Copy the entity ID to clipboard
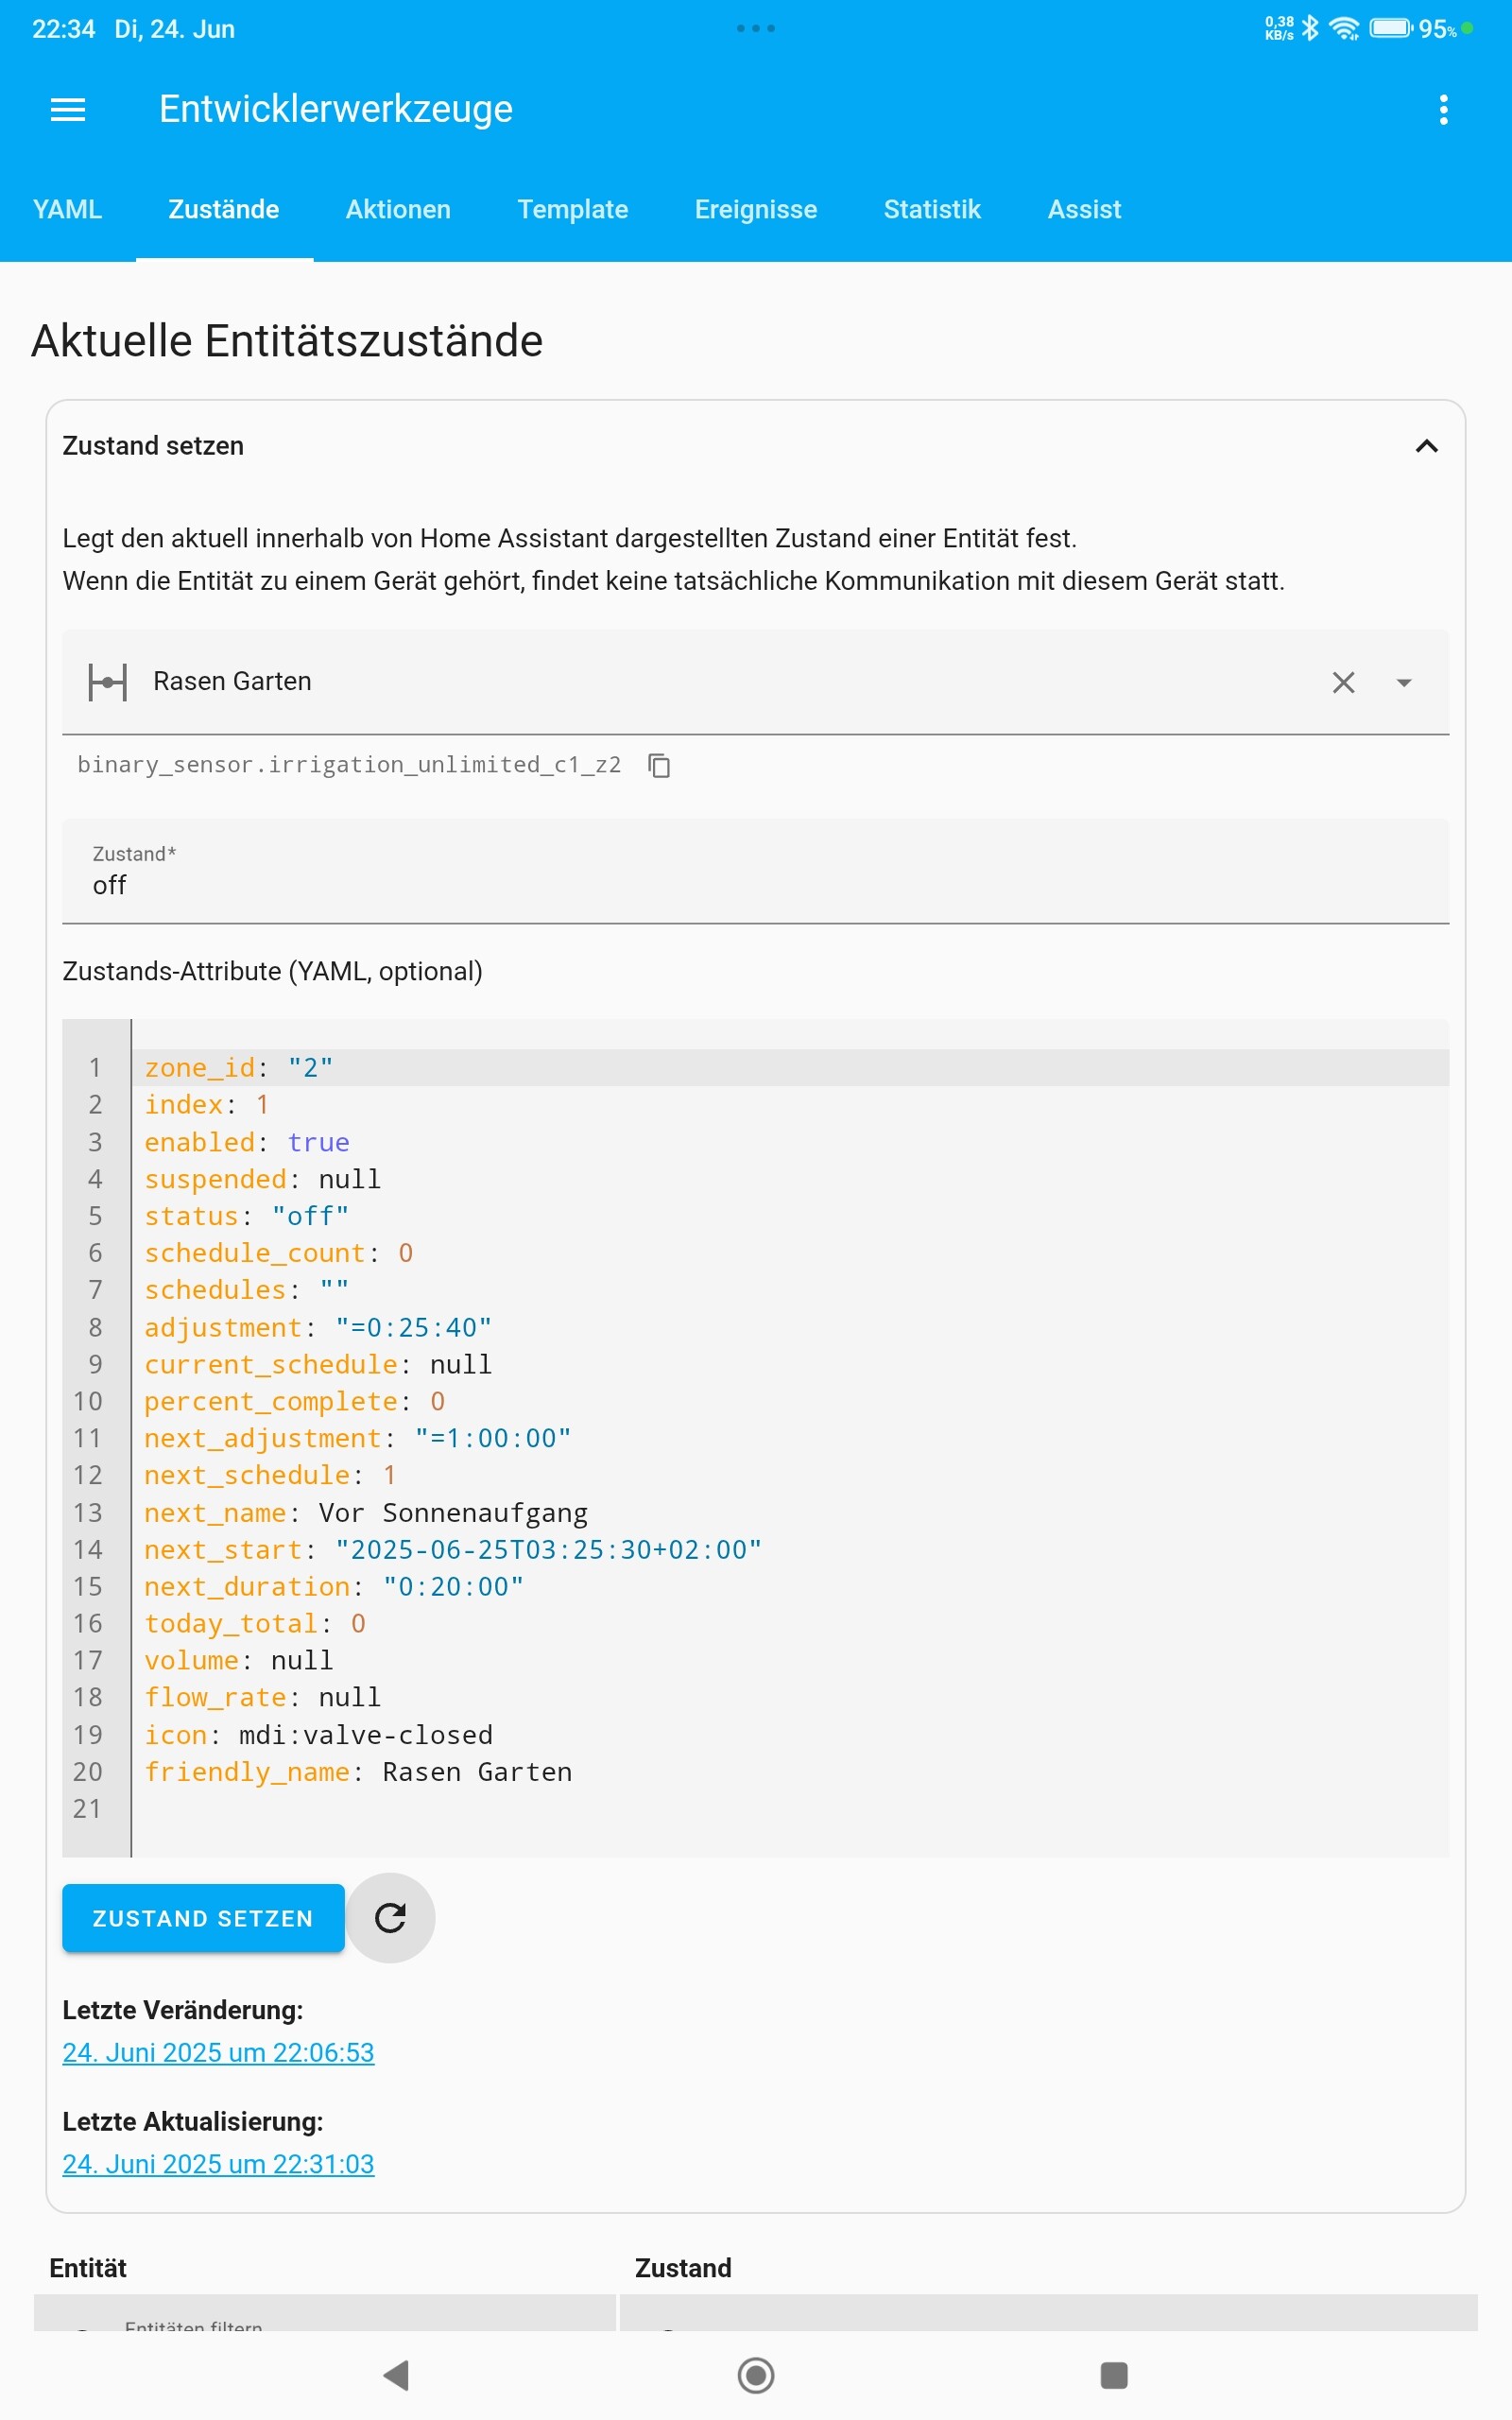The height and width of the screenshot is (2420, 1512). click(x=659, y=765)
